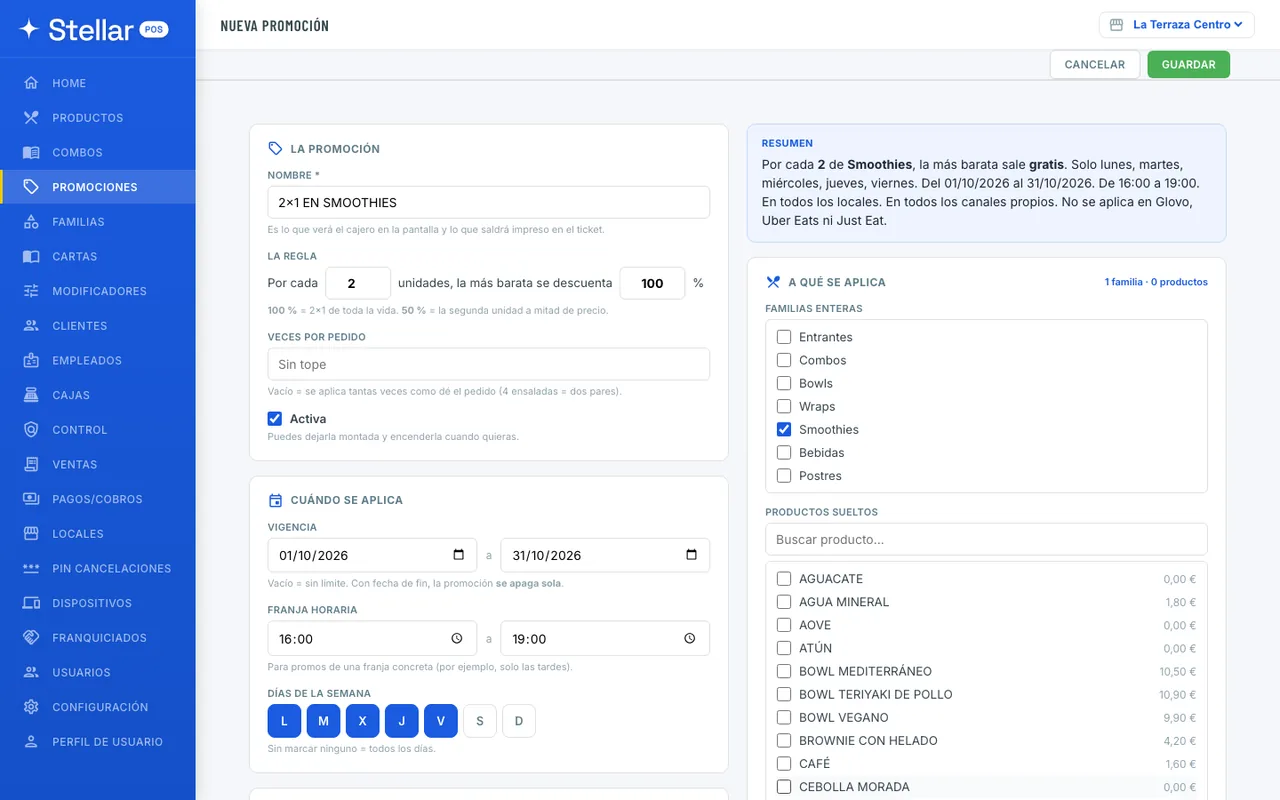This screenshot has width=1280, height=800.
Task: Check the Bowls family checkbox
Action: click(x=784, y=383)
